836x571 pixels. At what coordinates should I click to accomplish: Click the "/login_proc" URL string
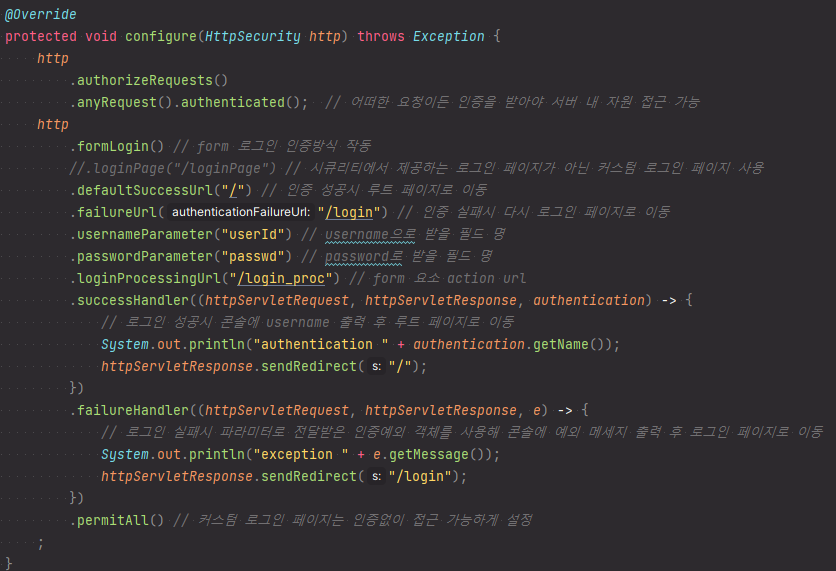280,278
